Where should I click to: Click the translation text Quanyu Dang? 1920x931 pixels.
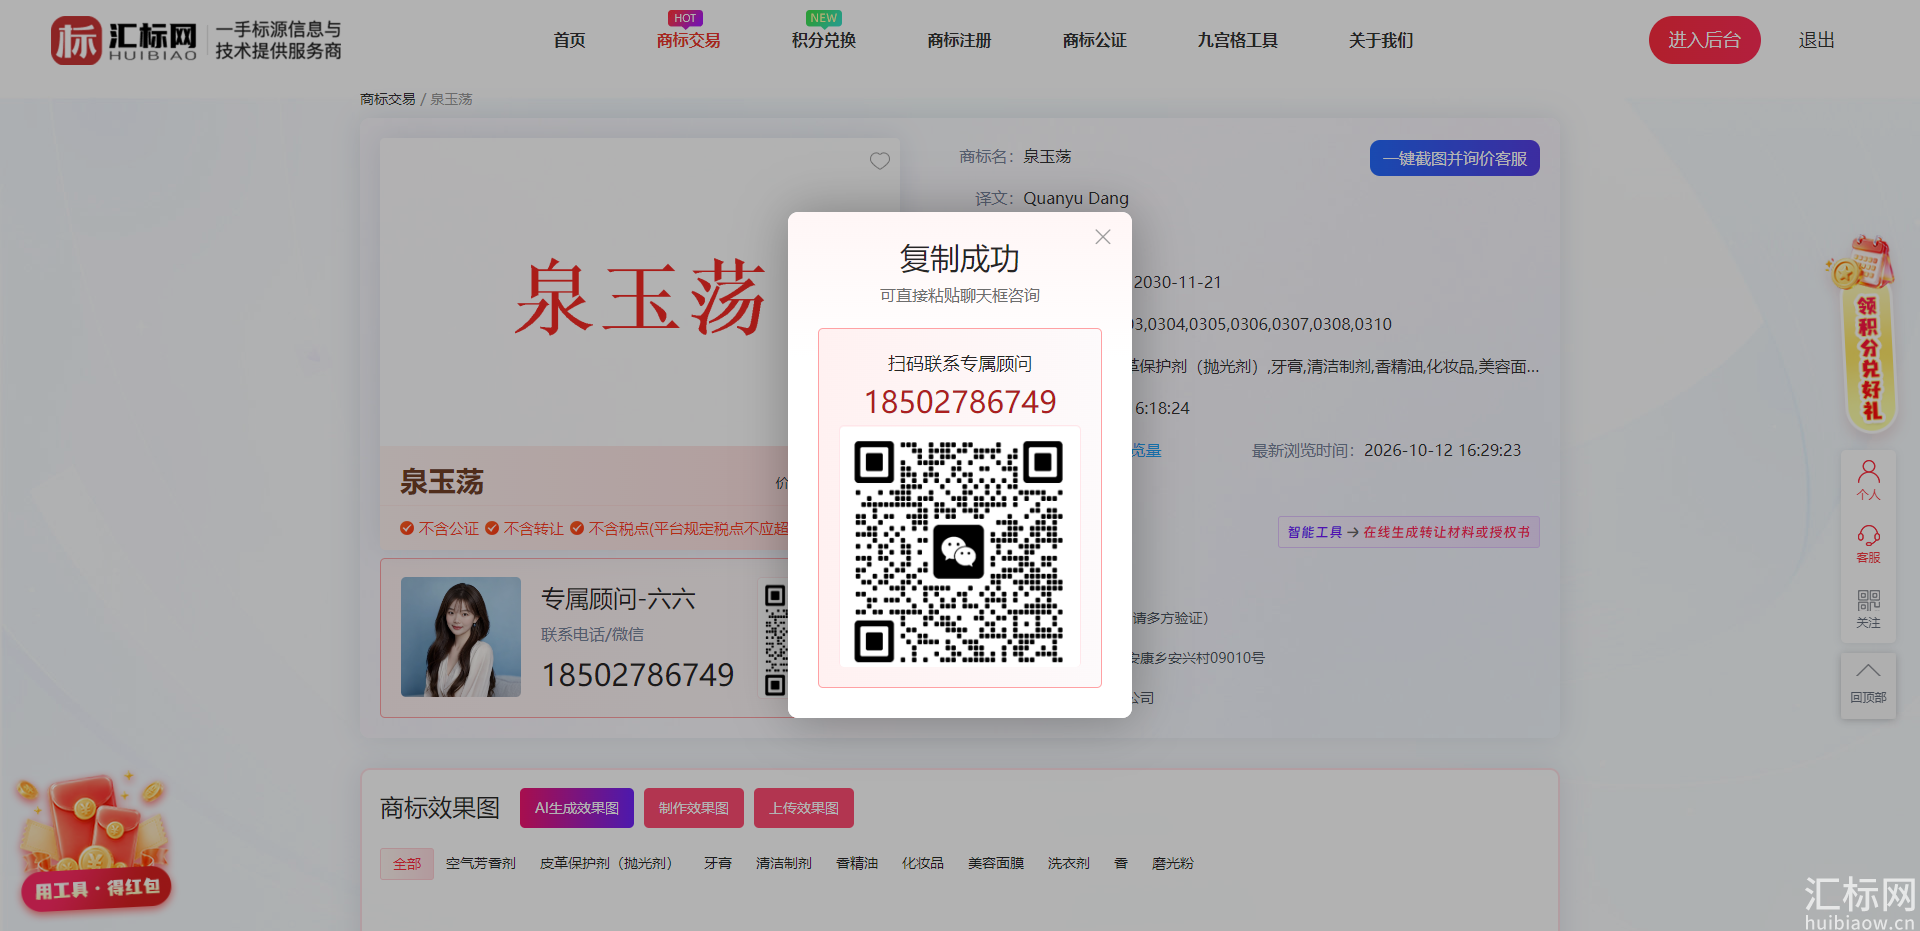1076,198
